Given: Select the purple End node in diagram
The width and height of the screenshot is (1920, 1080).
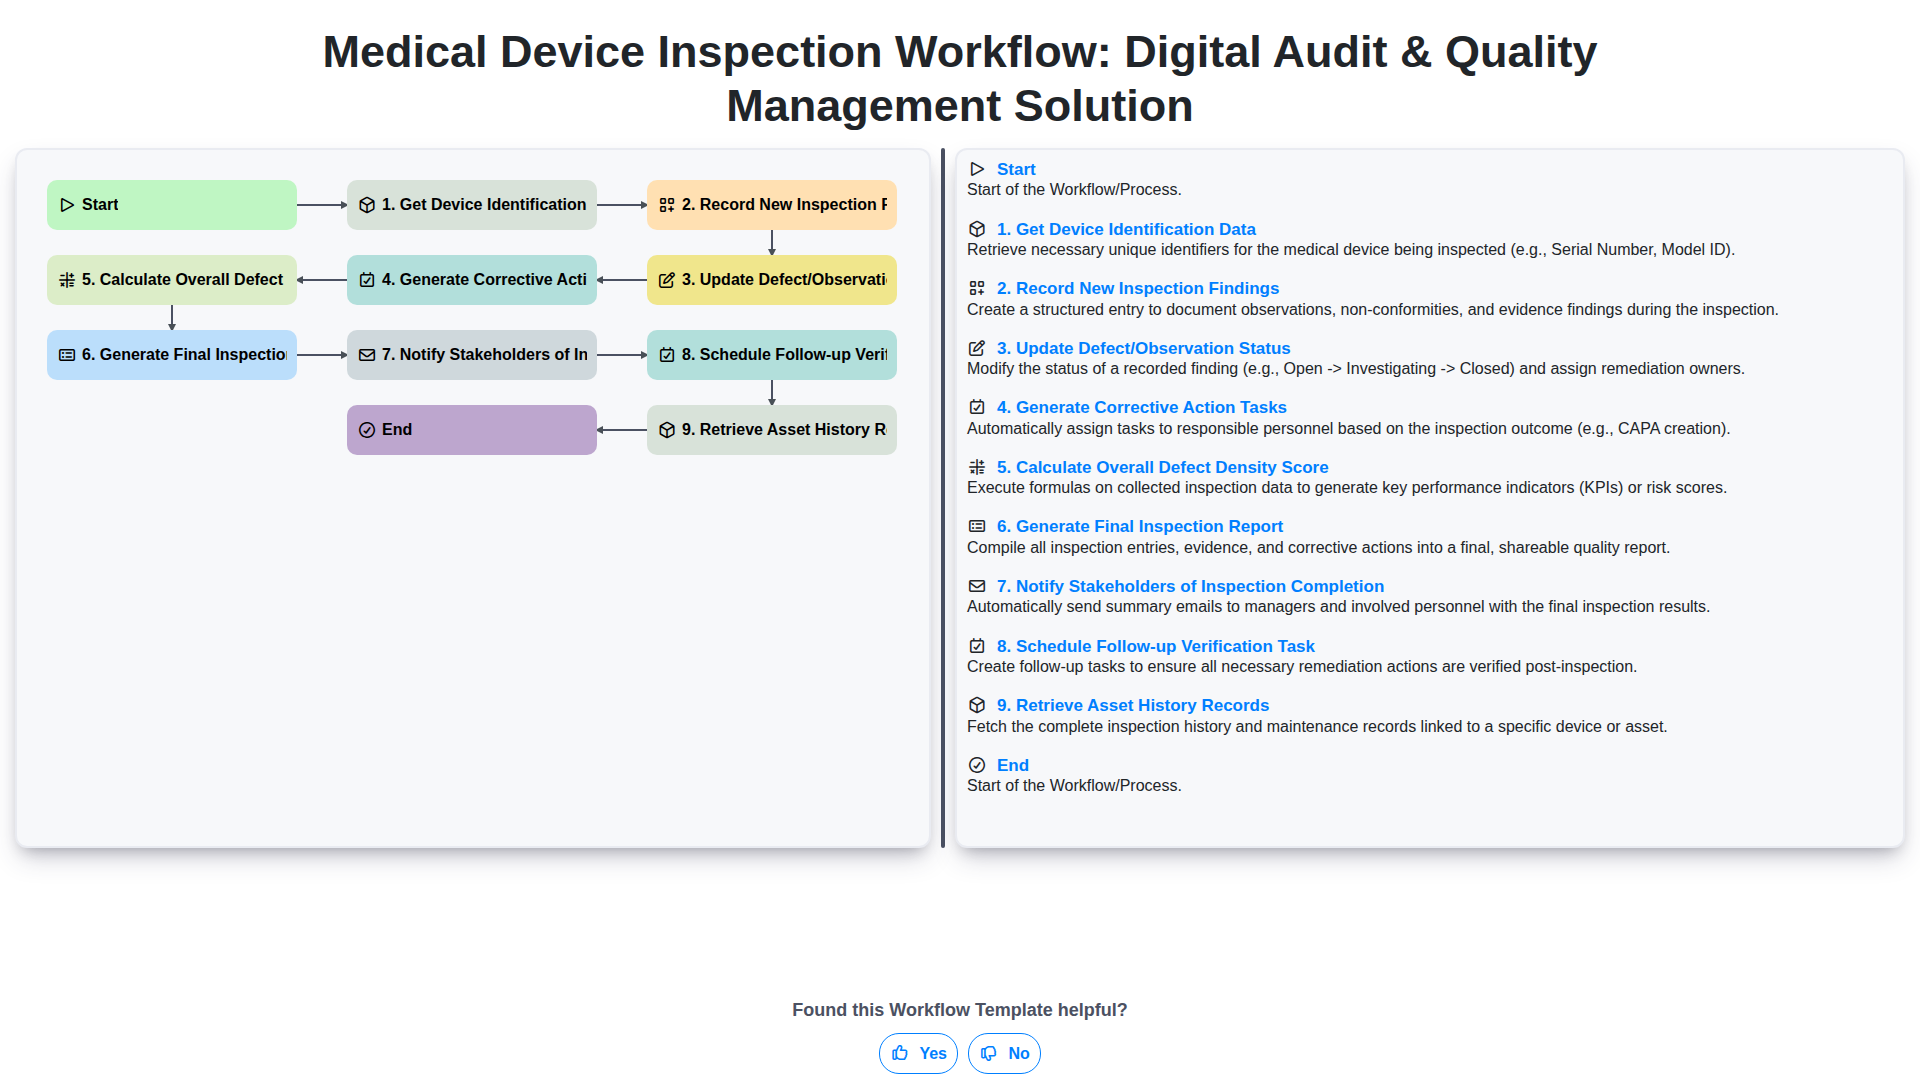Looking at the screenshot, I should click(472, 430).
